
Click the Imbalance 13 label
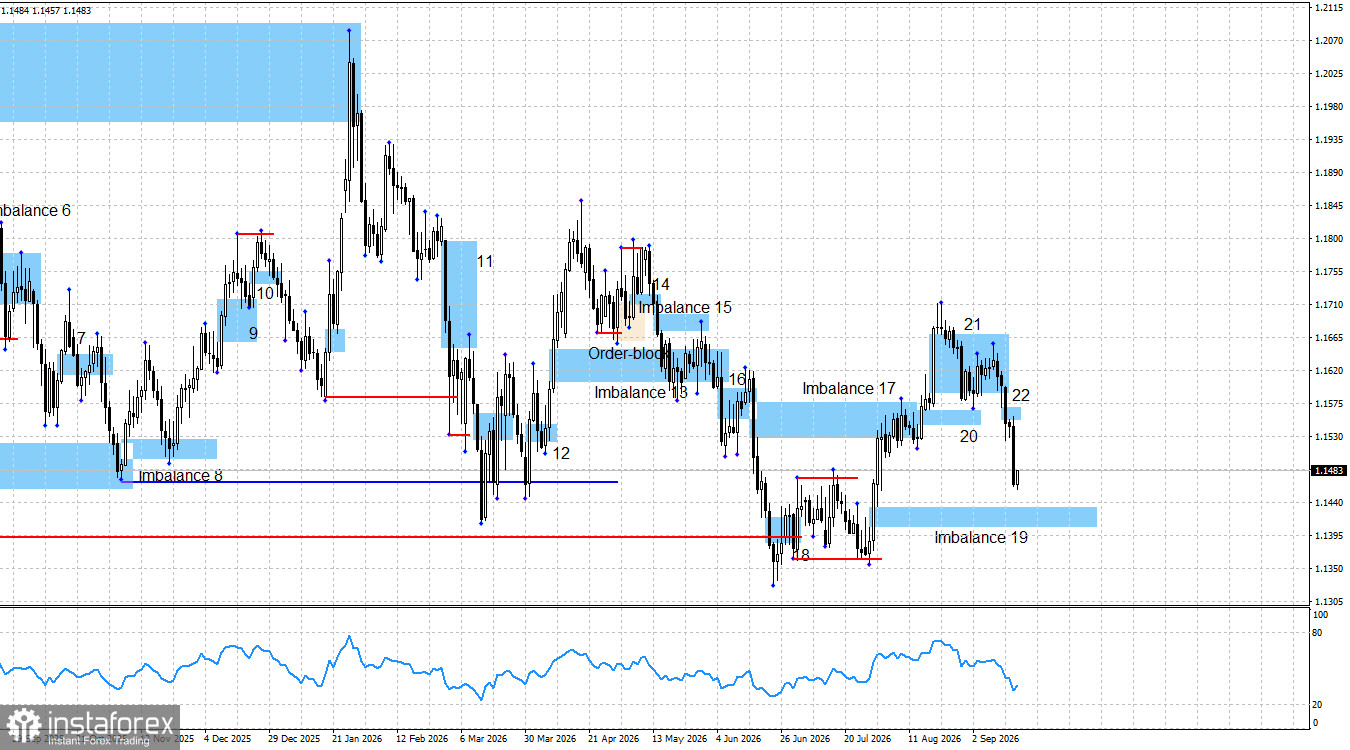point(641,393)
